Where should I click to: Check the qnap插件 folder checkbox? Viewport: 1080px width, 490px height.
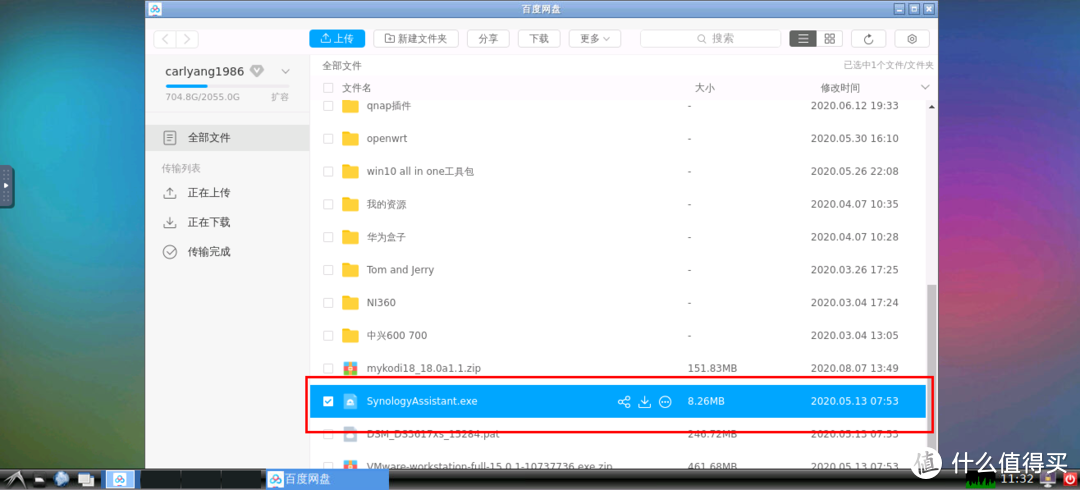click(x=328, y=106)
